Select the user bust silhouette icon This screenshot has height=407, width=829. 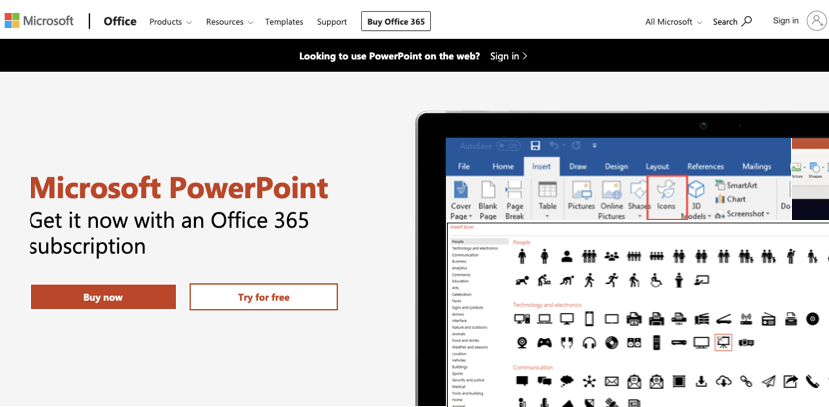coord(567,256)
